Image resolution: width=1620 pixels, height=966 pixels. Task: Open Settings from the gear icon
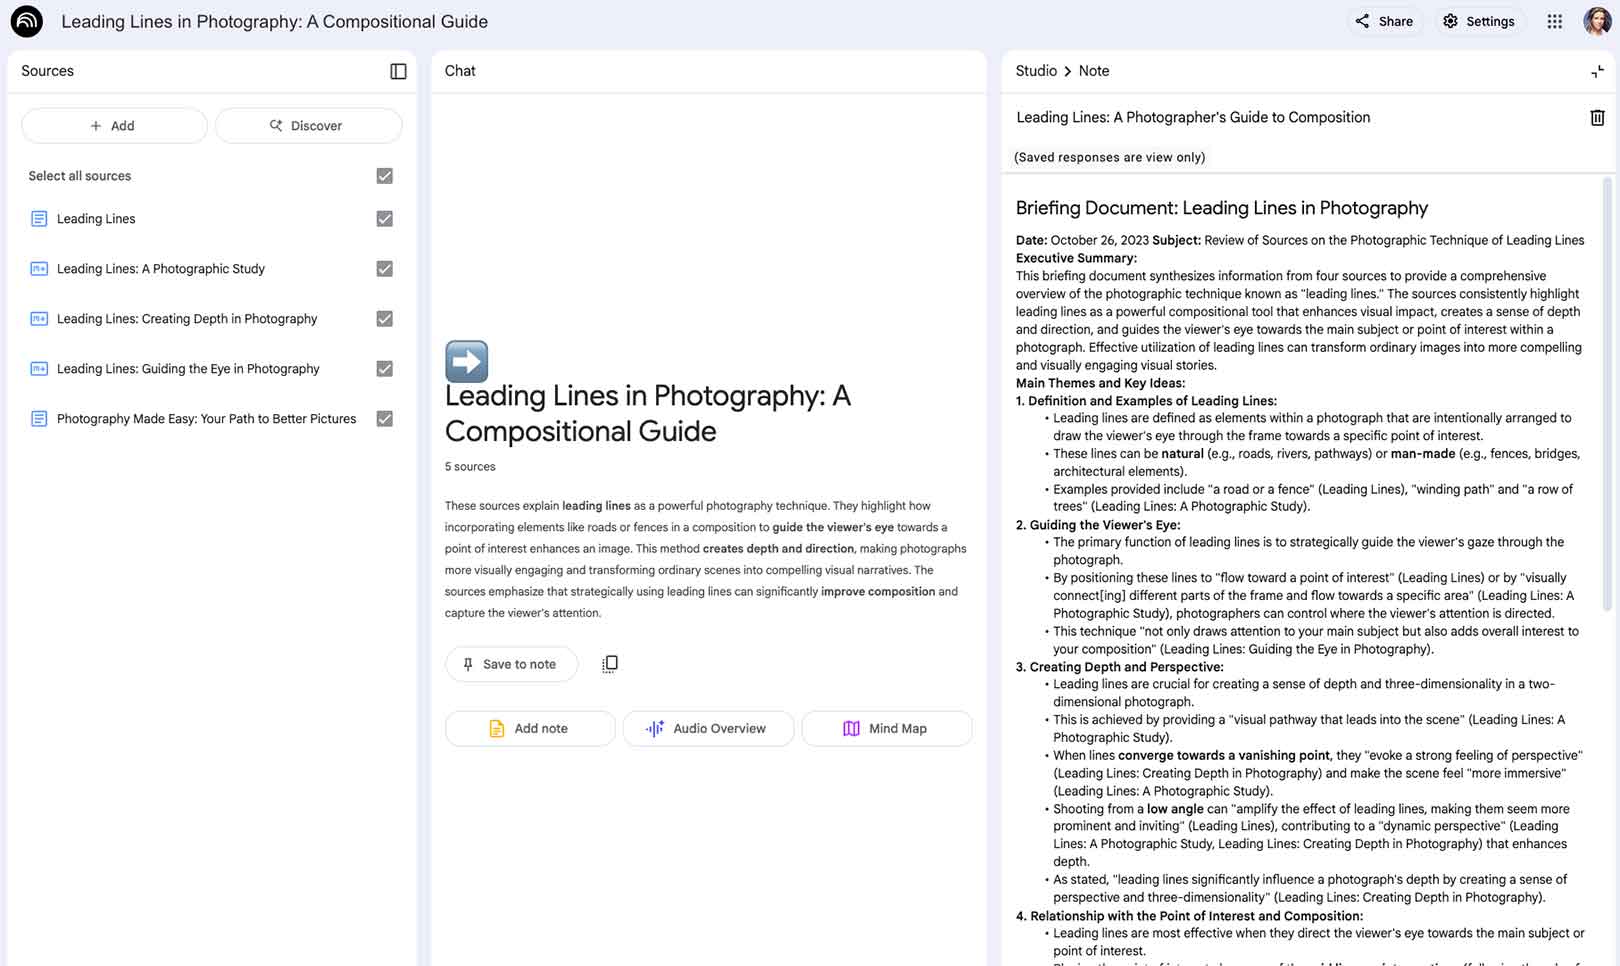tap(1479, 21)
